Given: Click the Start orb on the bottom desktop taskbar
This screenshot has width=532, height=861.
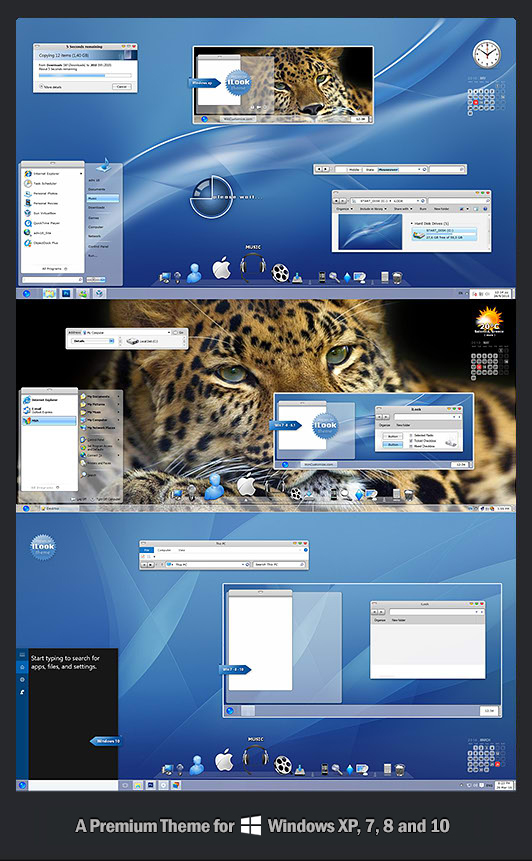Looking at the screenshot, I should (x=22, y=785).
